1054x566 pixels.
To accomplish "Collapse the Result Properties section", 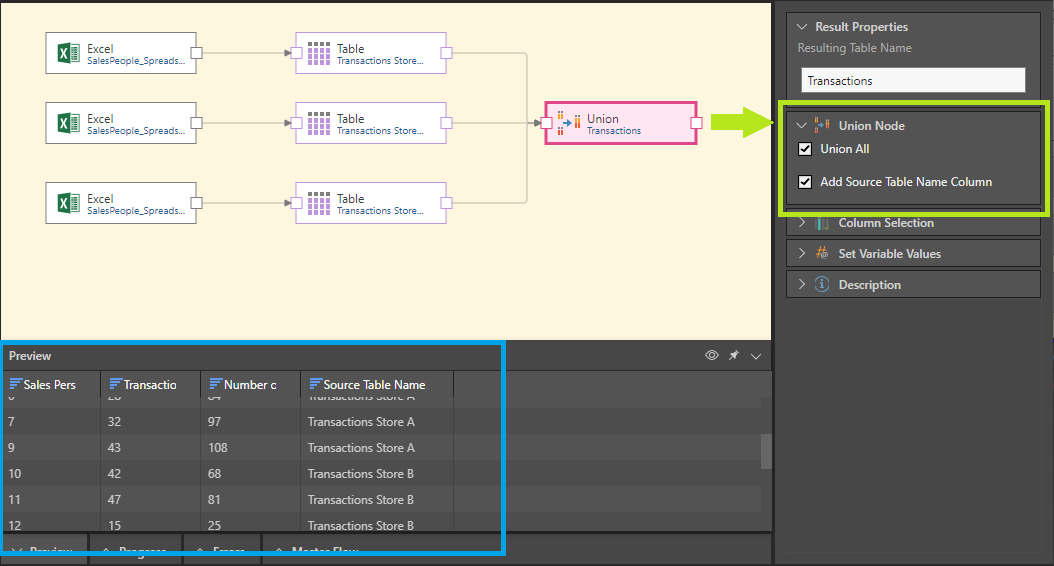I will tap(801, 27).
